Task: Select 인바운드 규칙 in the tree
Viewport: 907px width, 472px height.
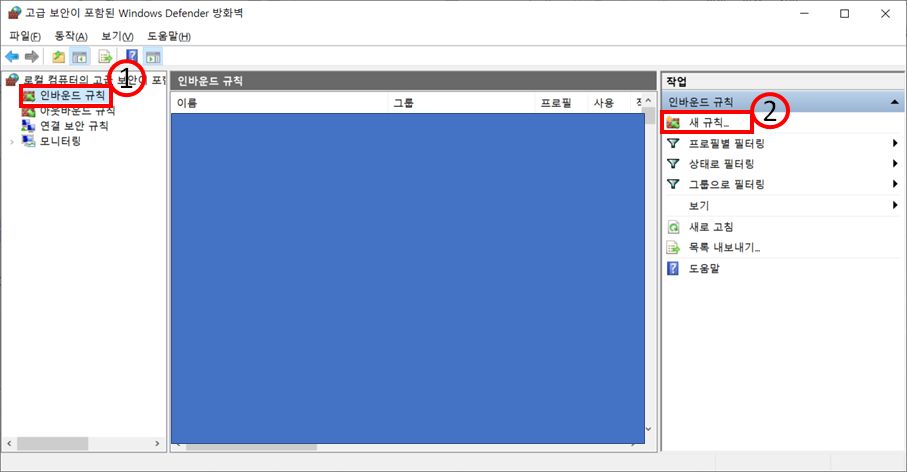Action: point(72,95)
